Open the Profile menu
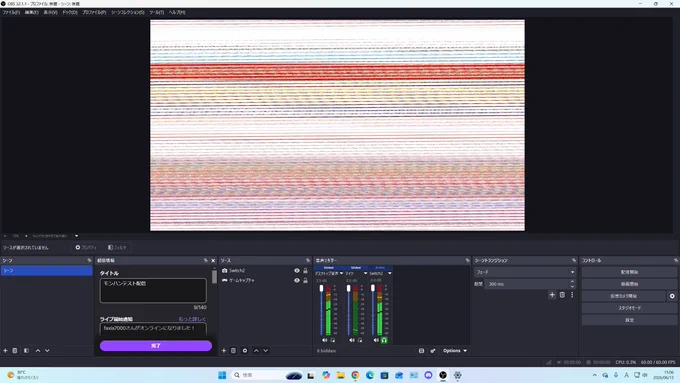This screenshot has width=680, height=383. point(94,12)
